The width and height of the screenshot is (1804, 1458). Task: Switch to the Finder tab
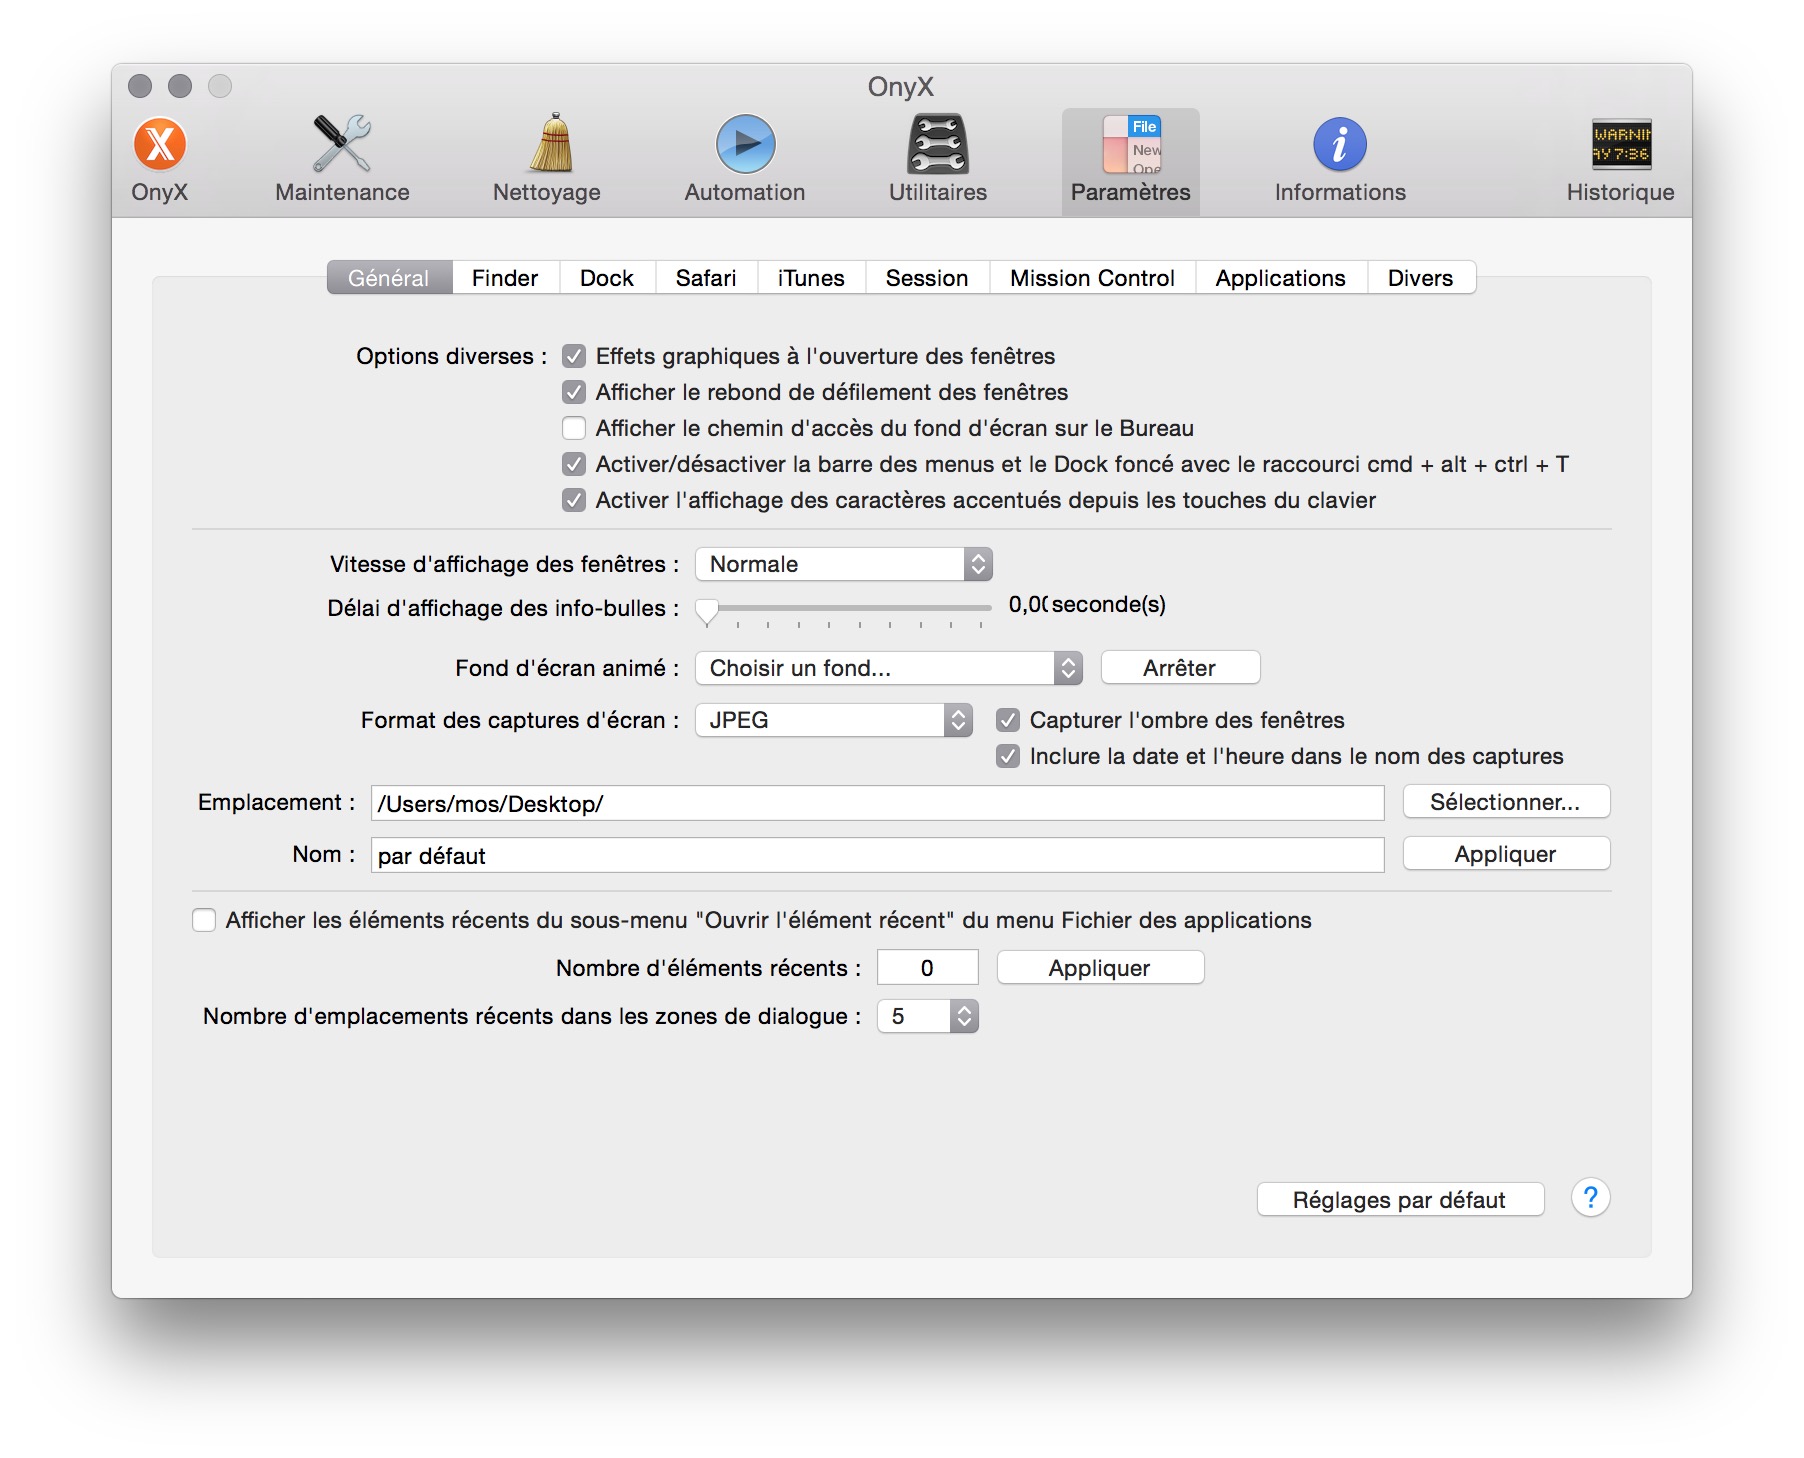tap(505, 278)
